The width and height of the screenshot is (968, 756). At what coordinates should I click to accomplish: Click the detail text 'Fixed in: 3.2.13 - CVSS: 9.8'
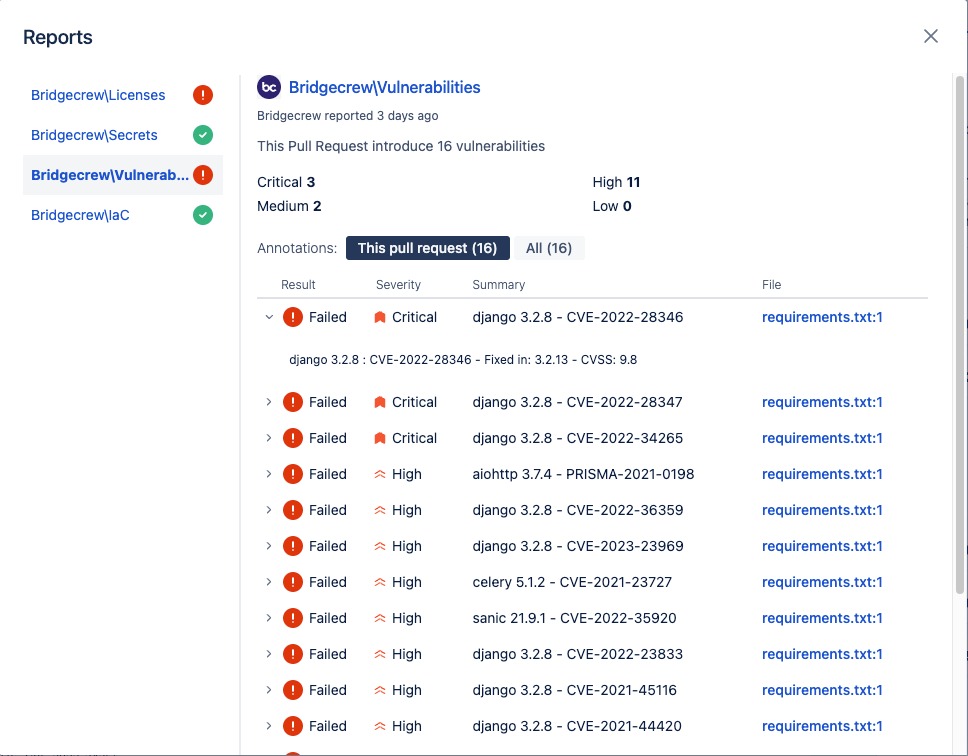(x=561, y=360)
